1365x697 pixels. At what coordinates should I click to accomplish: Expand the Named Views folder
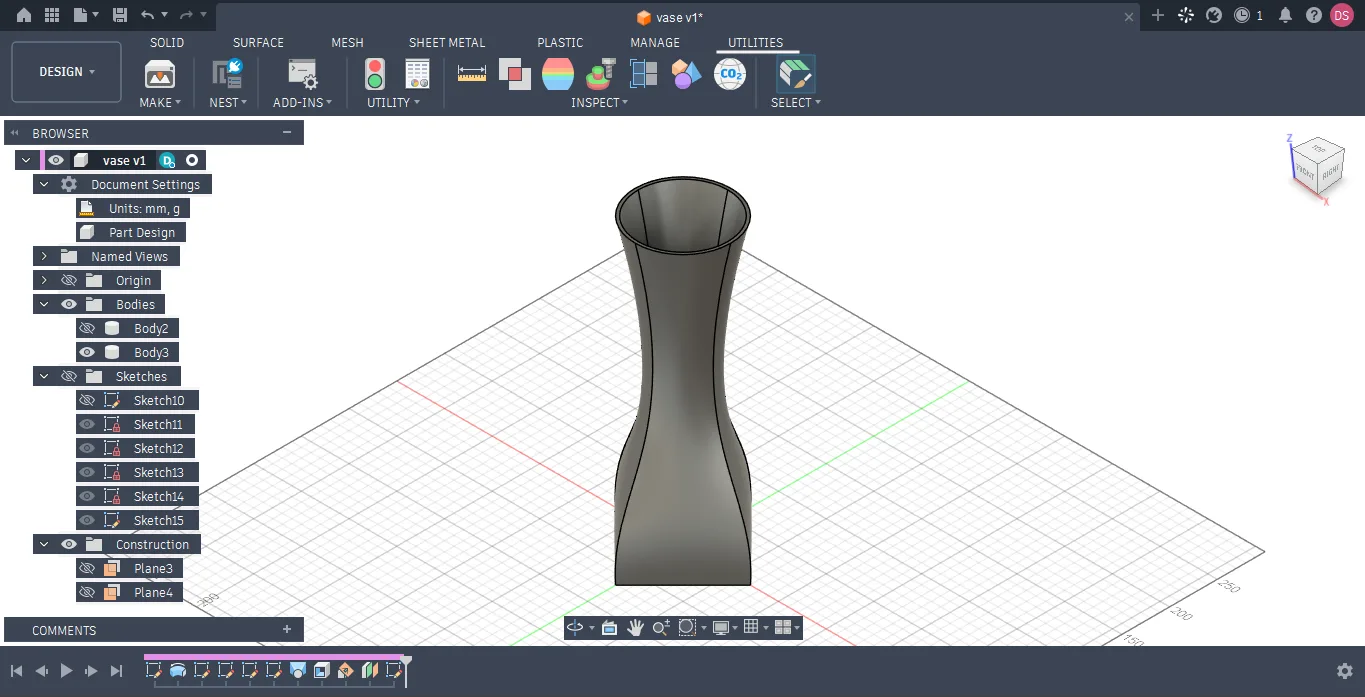(x=44, y=256)
